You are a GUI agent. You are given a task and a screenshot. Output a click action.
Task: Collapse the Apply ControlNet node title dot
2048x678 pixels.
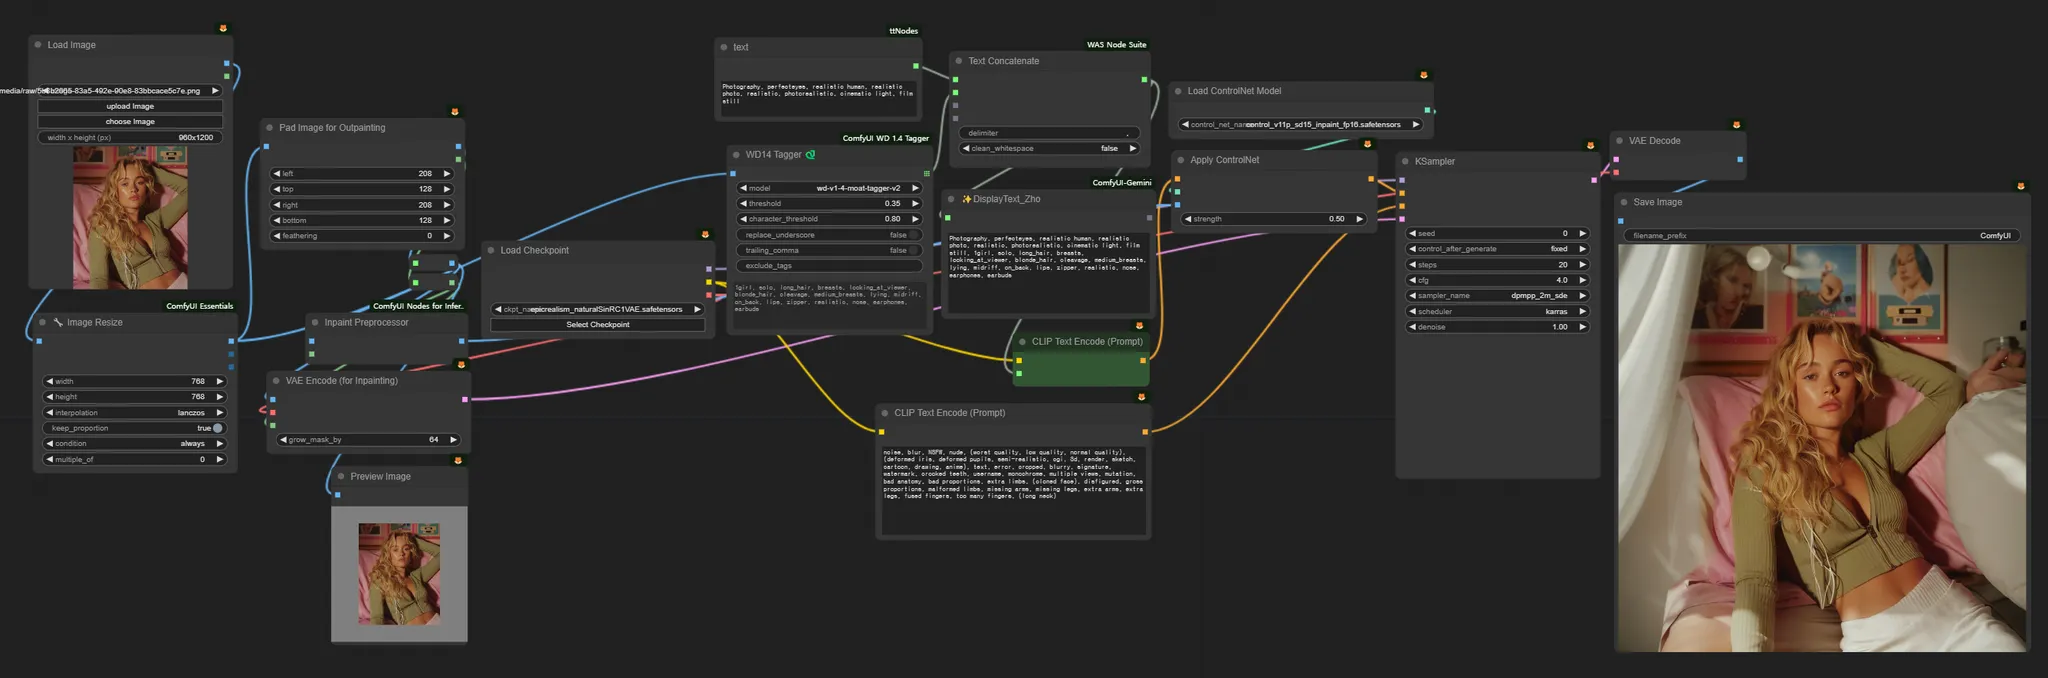point(1181,160)
